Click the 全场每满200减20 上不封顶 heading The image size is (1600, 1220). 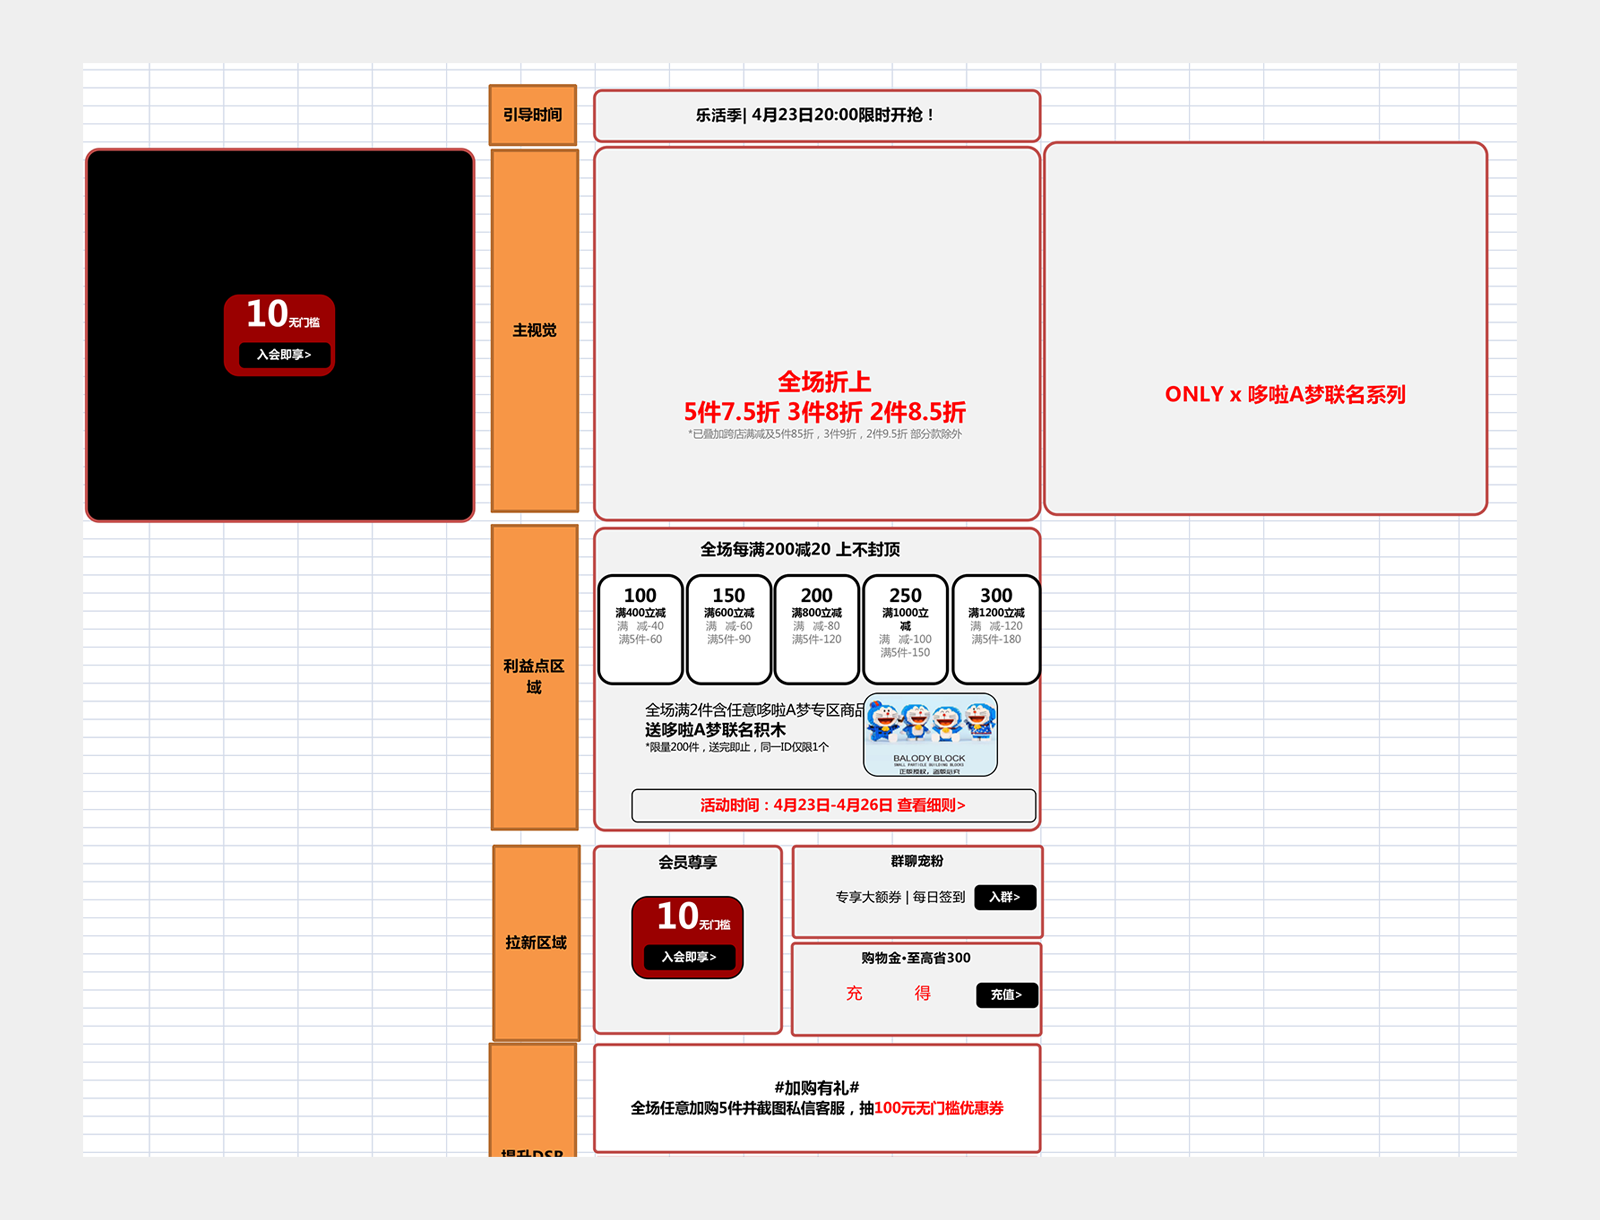tap(800, 550)
